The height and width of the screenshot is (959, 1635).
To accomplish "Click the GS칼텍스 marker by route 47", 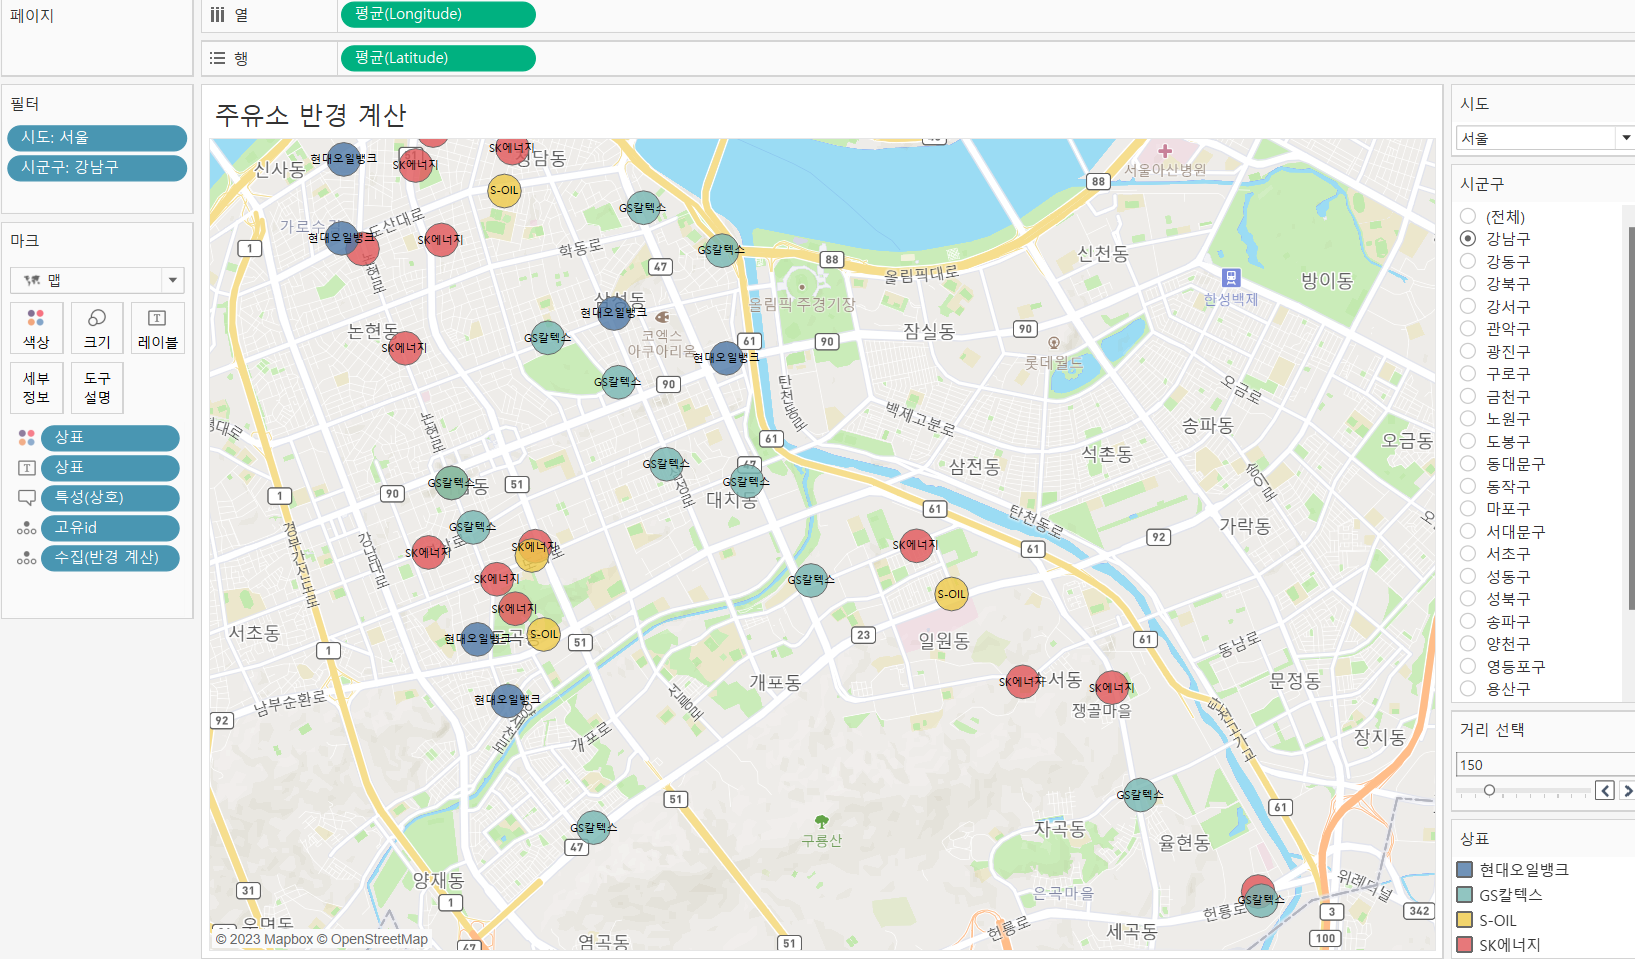I will tap(593, 828).
